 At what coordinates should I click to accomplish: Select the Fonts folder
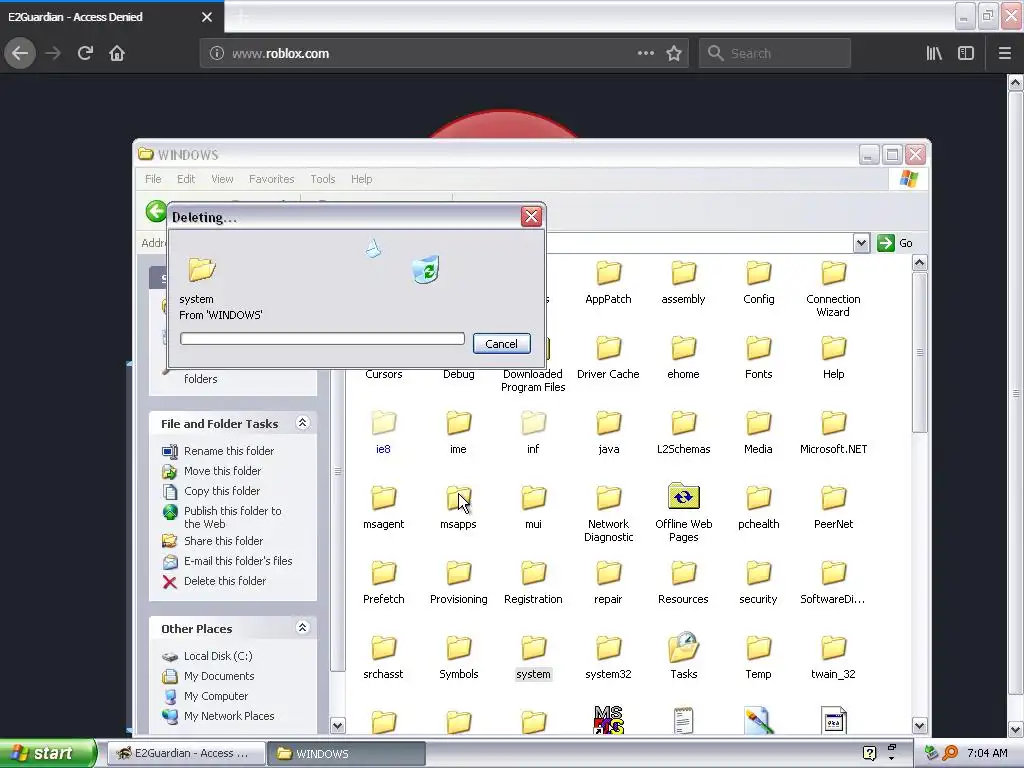coord(758,358)
